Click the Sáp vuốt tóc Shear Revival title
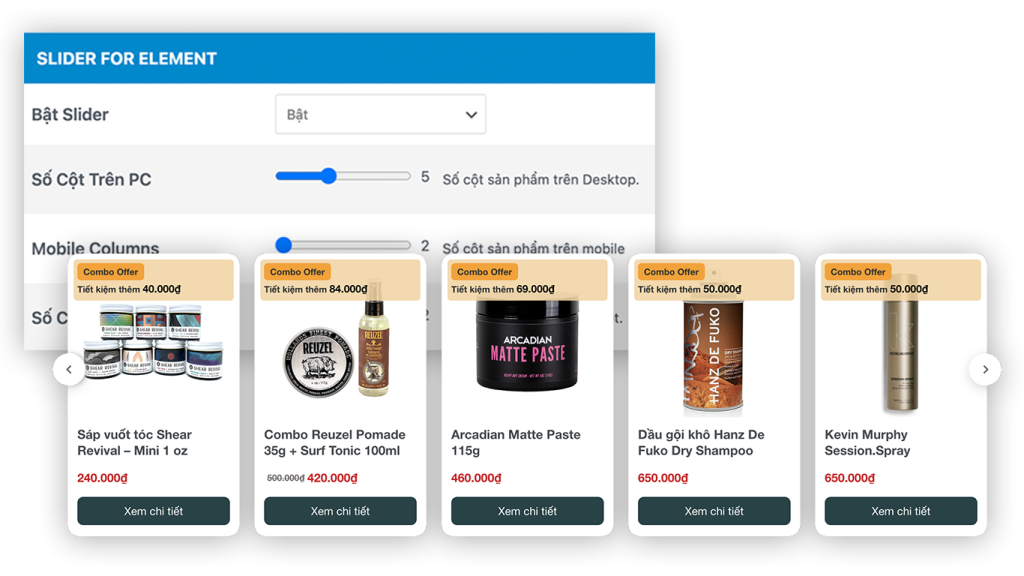This screenshot has height=576, width=1024. point(135,443)
